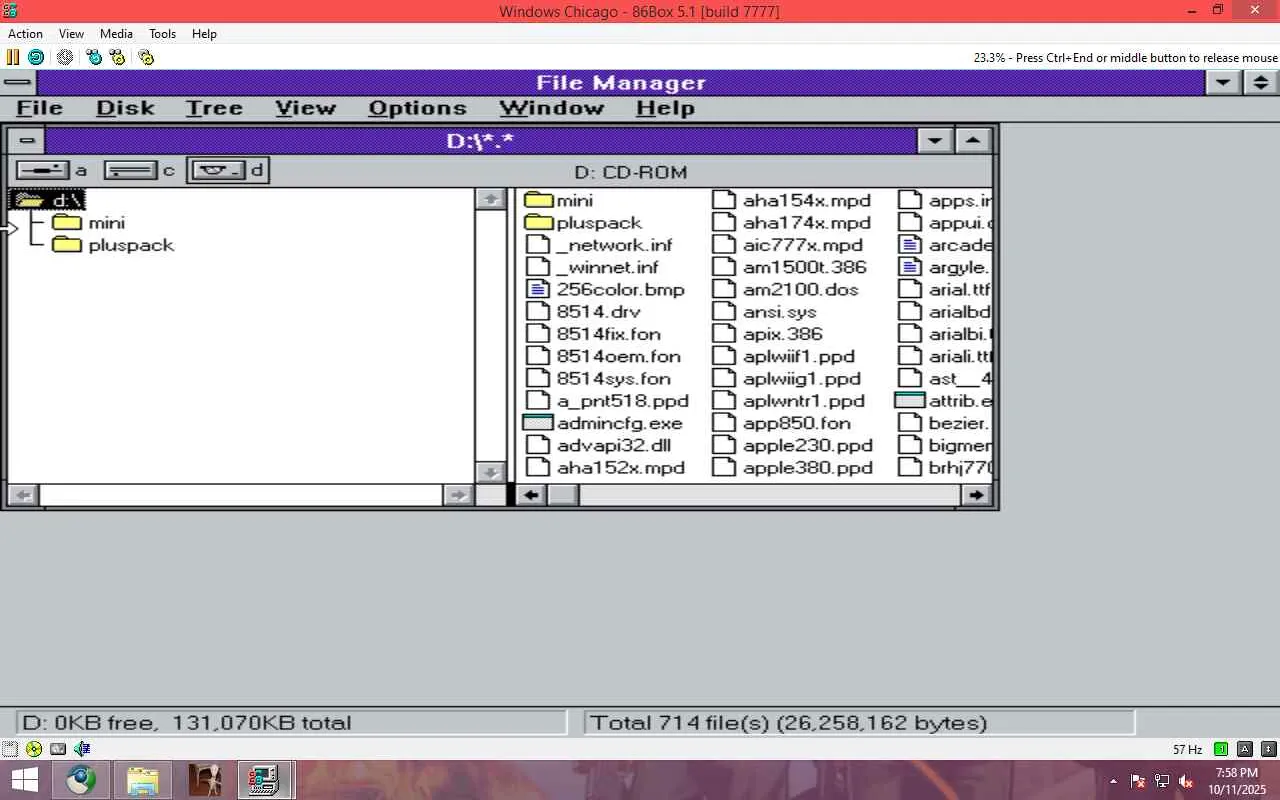1280x800 pixels.
Task: Click the file list horizontal scroll thumb
Action: point(563,495)
